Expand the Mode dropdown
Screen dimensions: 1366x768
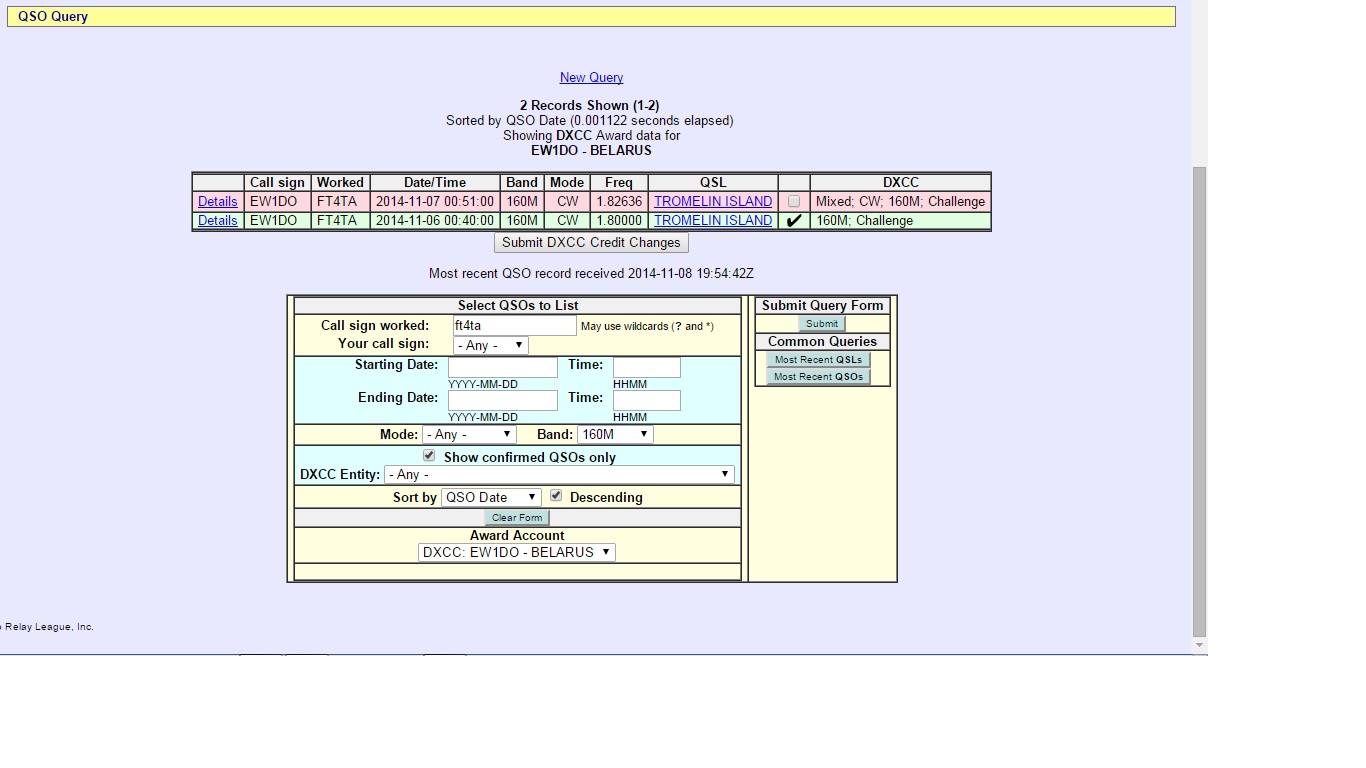click(x=468, y=434)
